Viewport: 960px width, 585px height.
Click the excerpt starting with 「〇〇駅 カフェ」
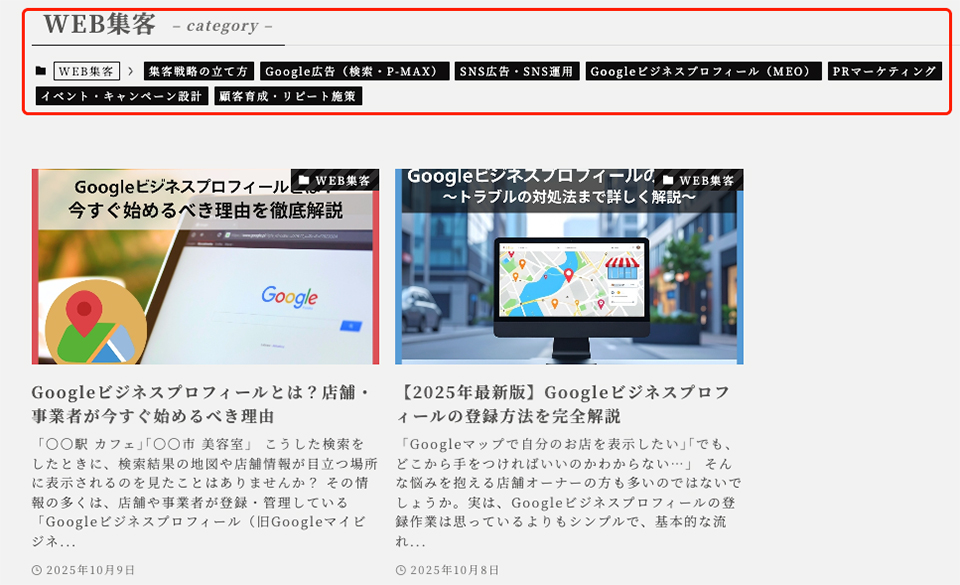[x=204, y=492]
